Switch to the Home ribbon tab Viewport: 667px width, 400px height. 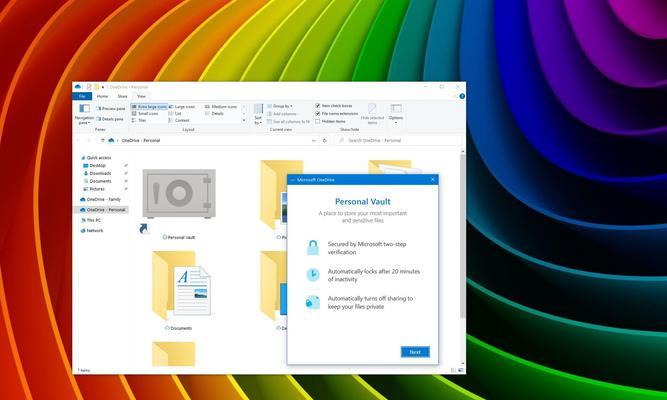tap(102, 97)
